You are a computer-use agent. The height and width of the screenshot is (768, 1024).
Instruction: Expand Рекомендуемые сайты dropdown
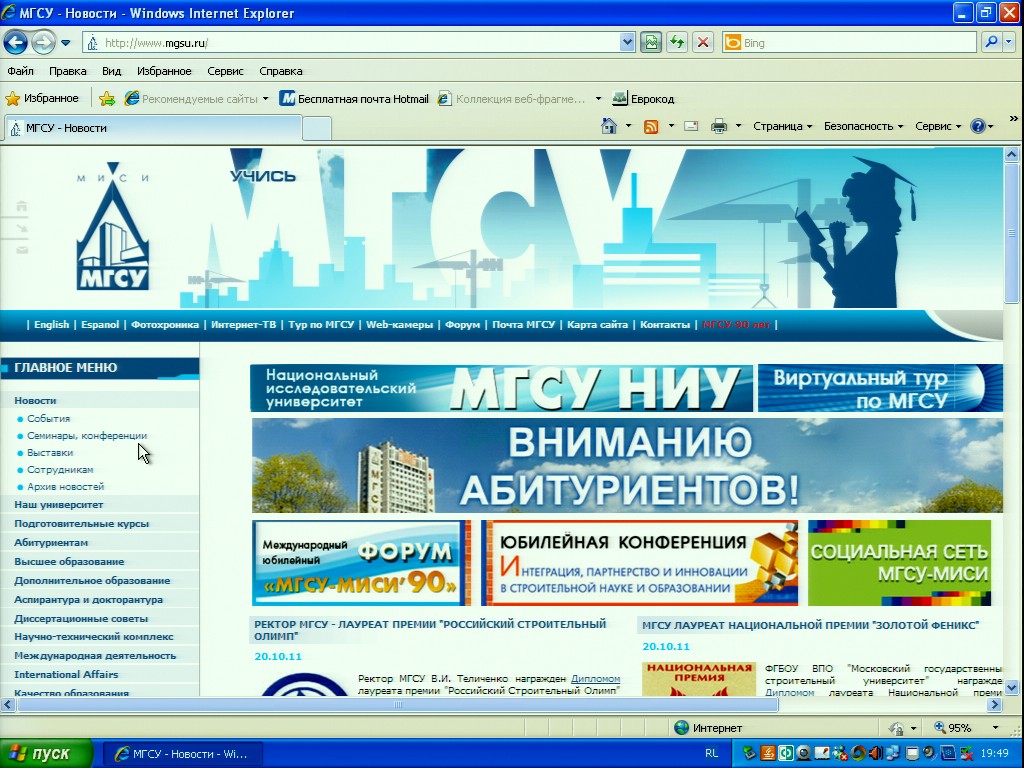pos(265,99)
